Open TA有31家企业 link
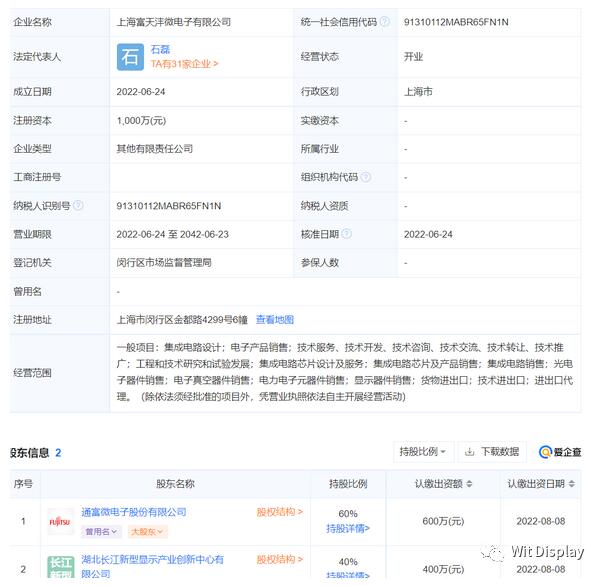Image resolution: width=591 pixels, height=587 pixels. click(184, 64)
